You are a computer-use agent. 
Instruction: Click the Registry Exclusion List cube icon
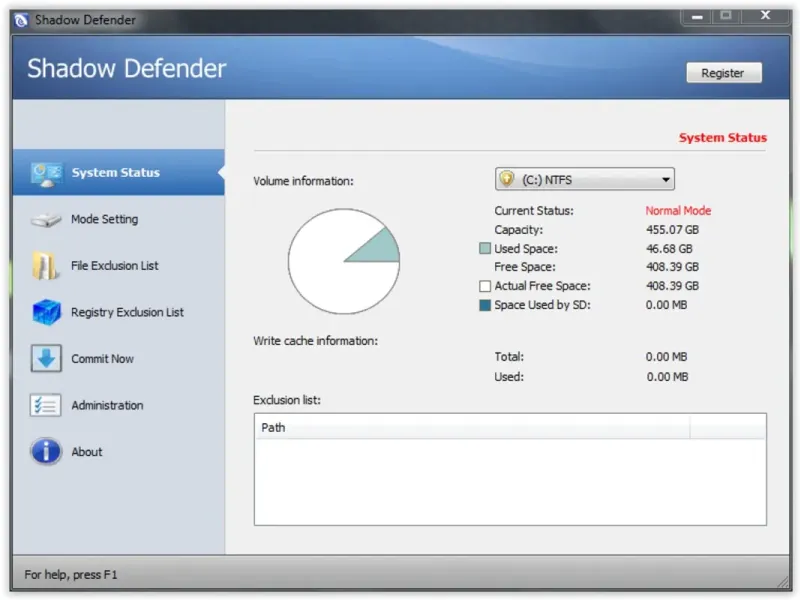tap(46, 312)
